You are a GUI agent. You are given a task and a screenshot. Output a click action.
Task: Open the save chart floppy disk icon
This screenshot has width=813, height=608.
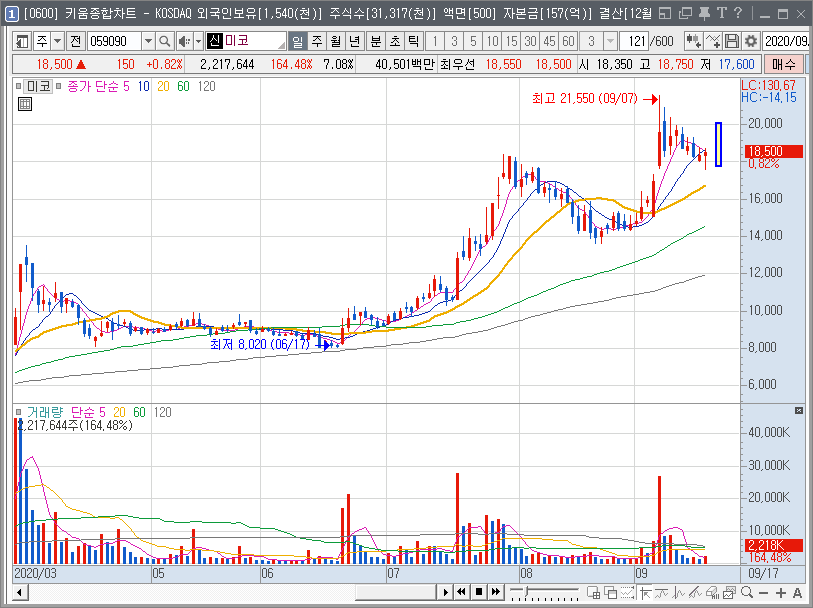(731, 41)
